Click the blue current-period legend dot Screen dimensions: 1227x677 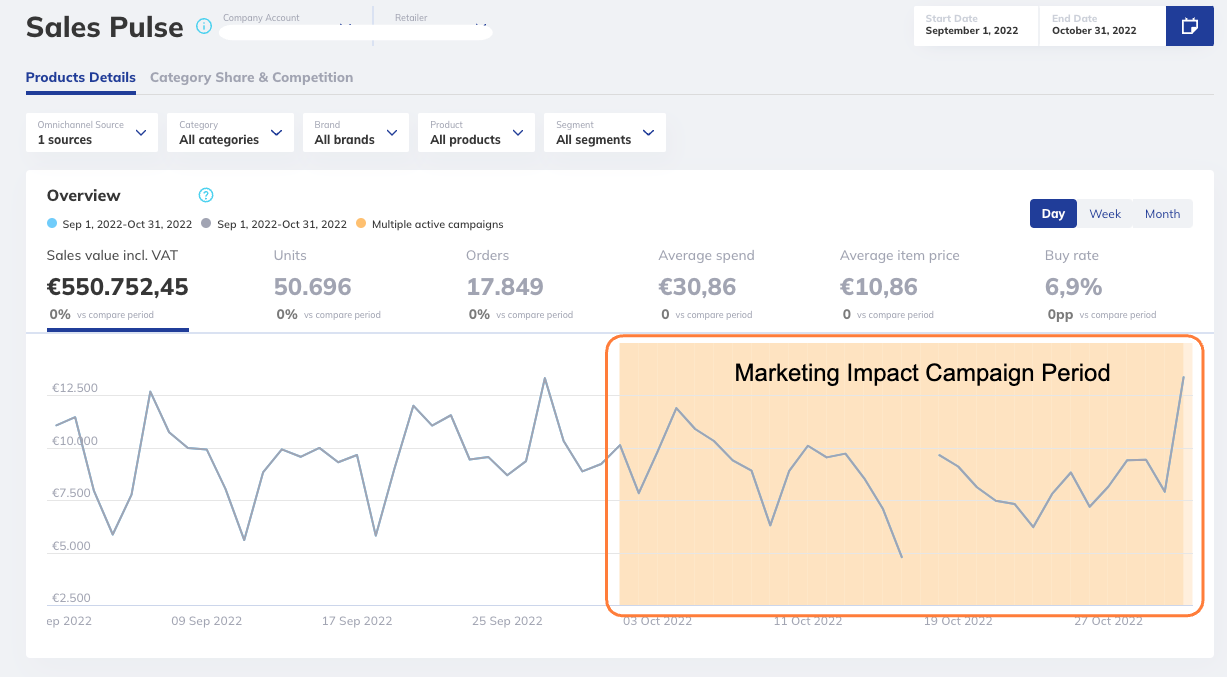[x=52, y=224]
